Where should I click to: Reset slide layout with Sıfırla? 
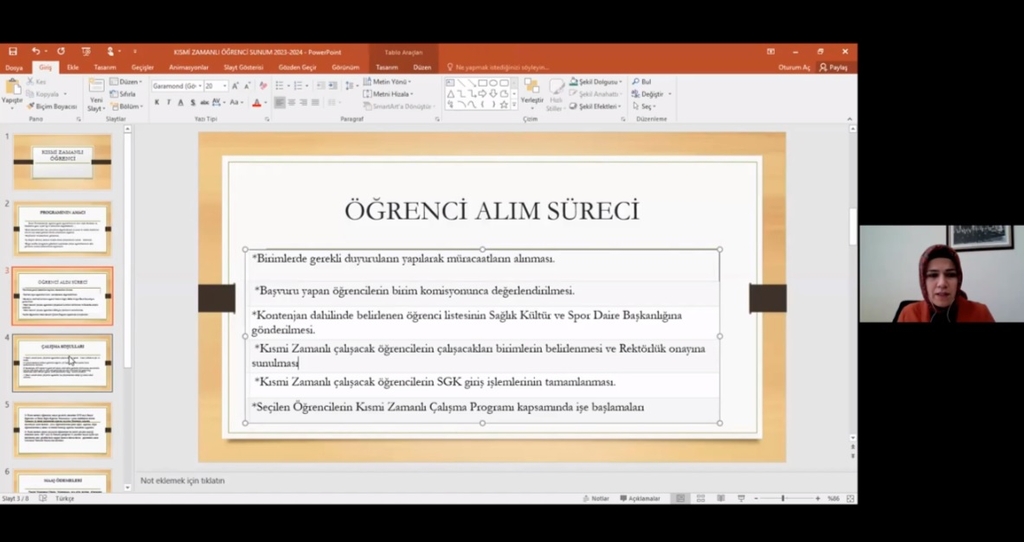pos(123,94)
